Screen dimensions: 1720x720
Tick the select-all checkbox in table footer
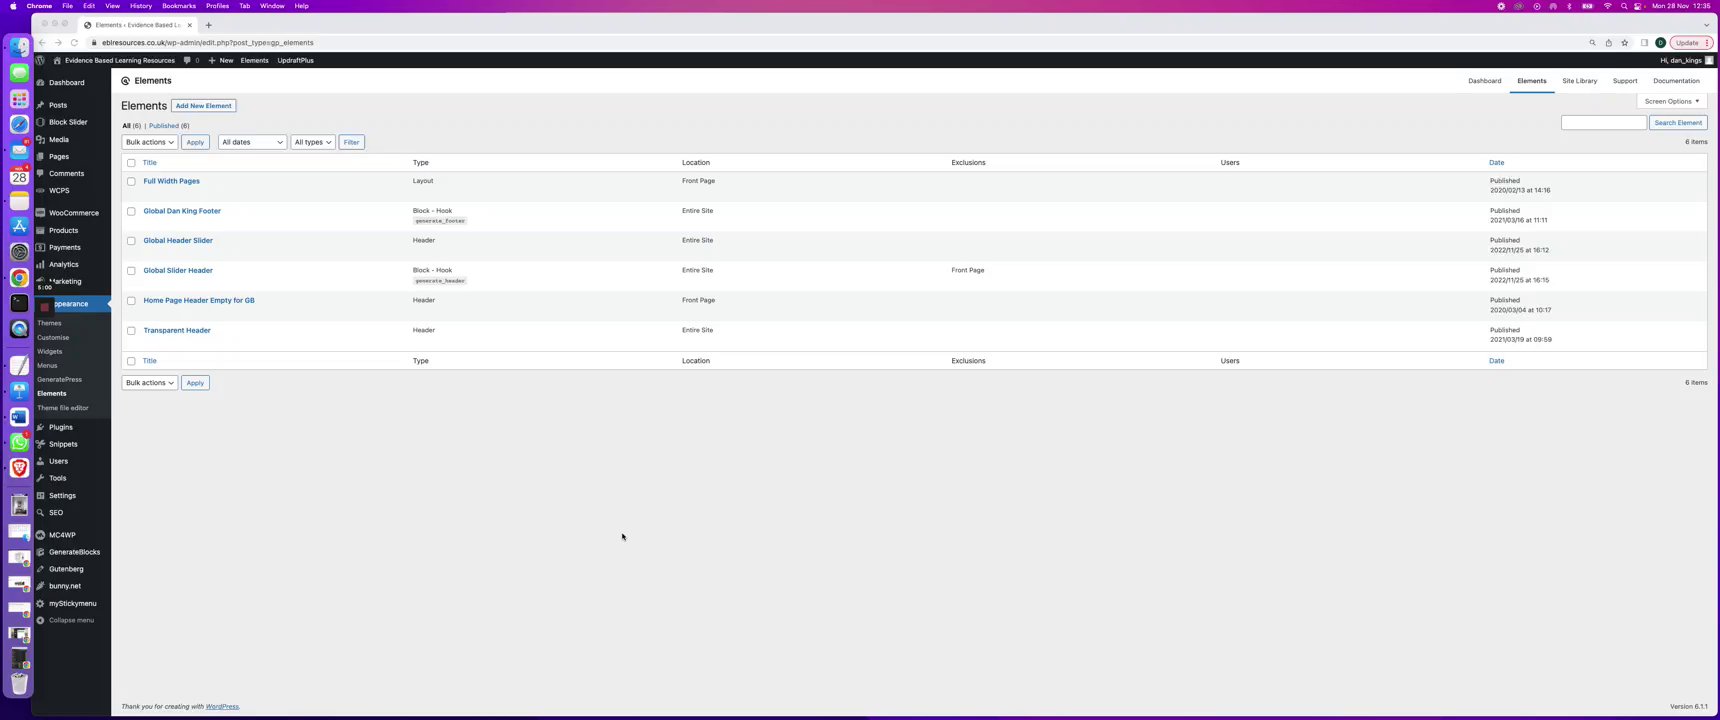coord(131,361)
